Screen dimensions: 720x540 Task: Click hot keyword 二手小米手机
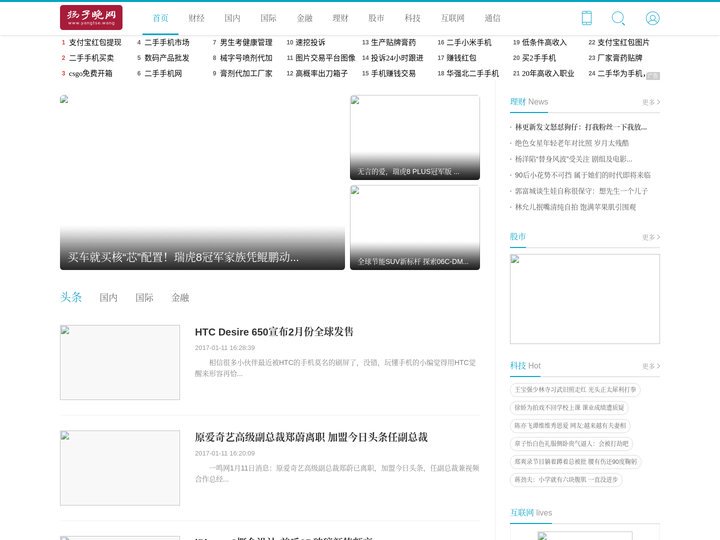point(469,42)
